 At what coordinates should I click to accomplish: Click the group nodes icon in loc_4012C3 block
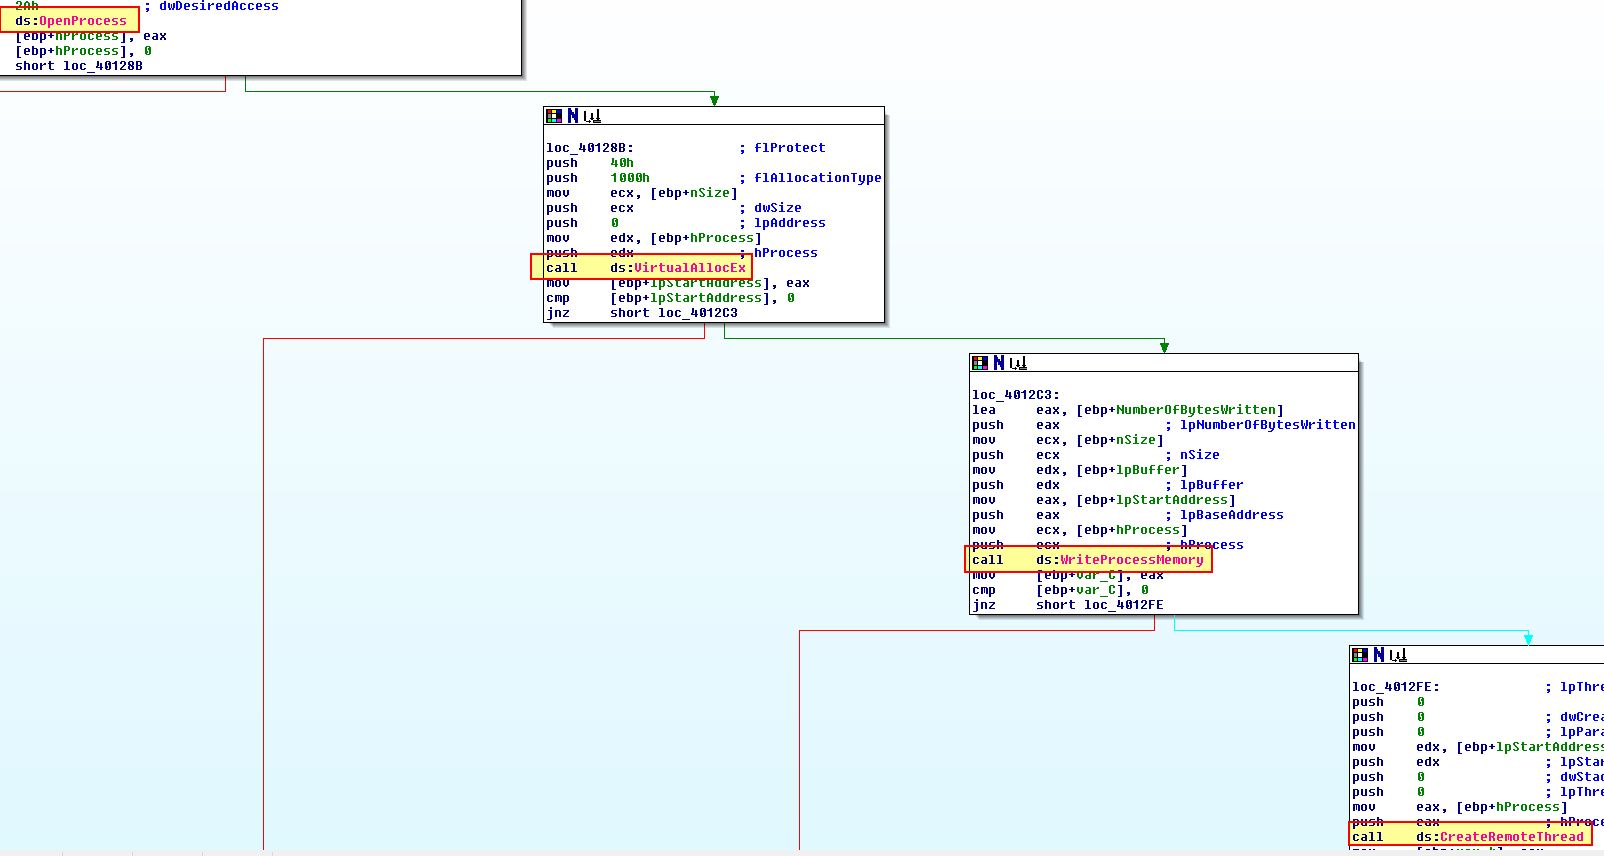(x=1018, y=363)
